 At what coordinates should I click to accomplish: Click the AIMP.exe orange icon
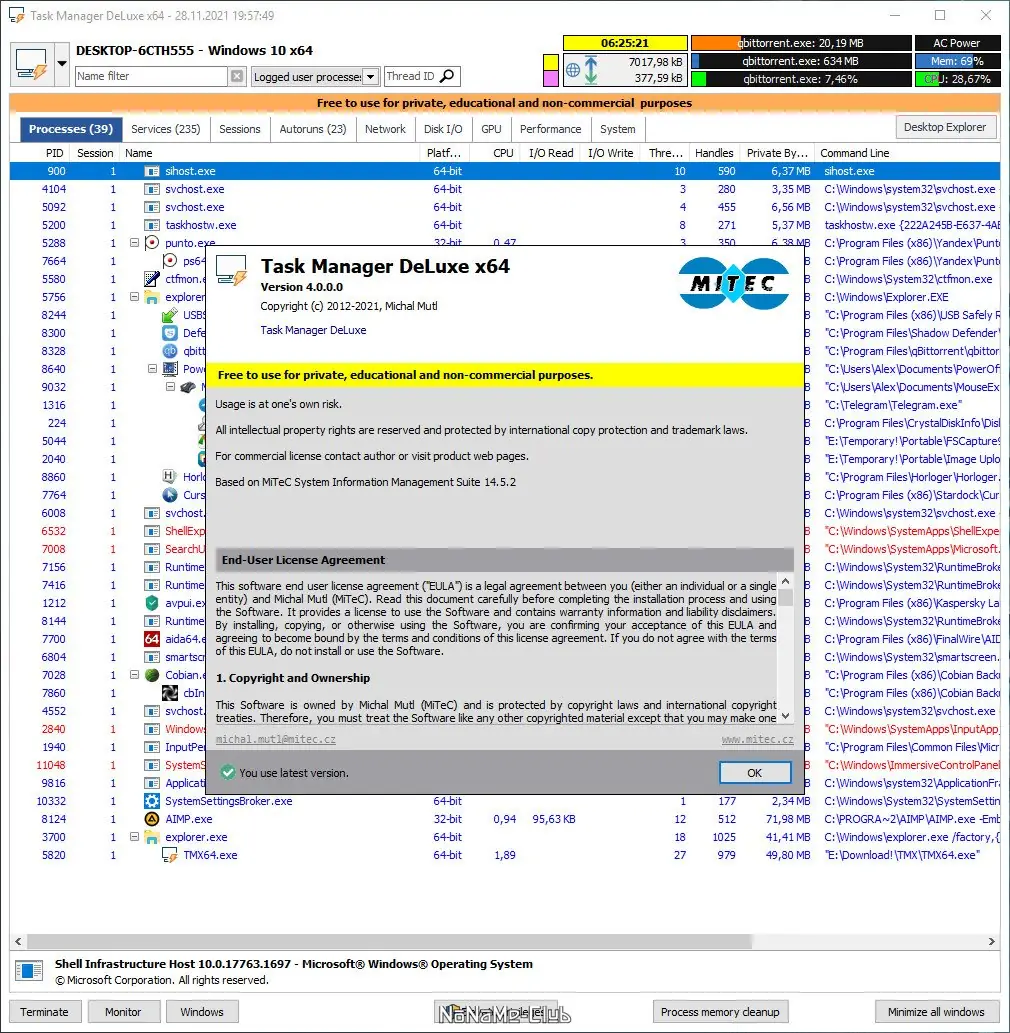(x=152, y=819)
